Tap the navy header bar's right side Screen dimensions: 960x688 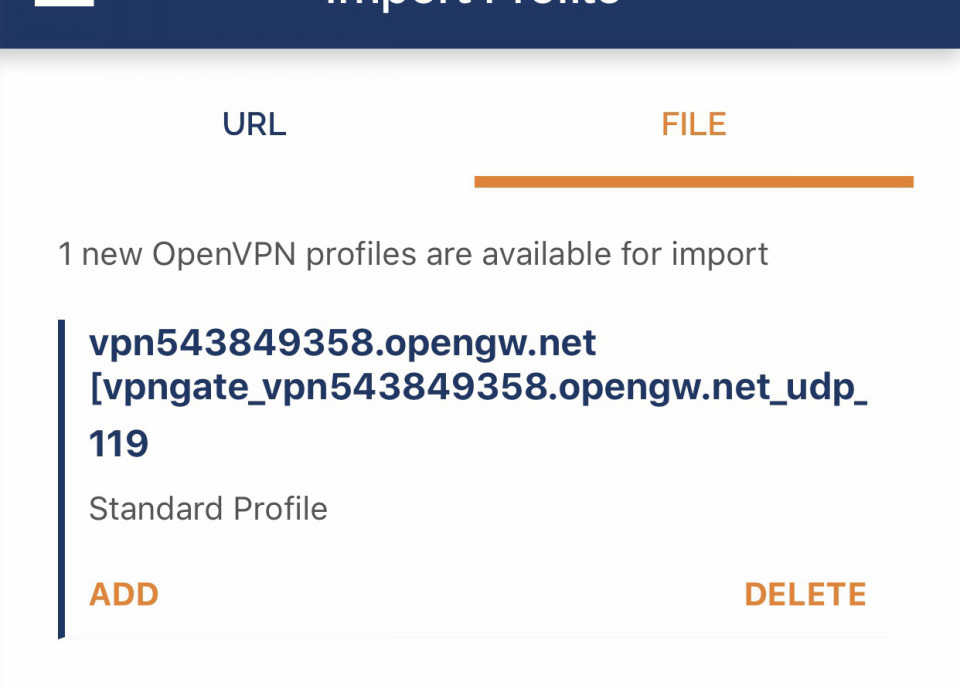pos(850,20)
